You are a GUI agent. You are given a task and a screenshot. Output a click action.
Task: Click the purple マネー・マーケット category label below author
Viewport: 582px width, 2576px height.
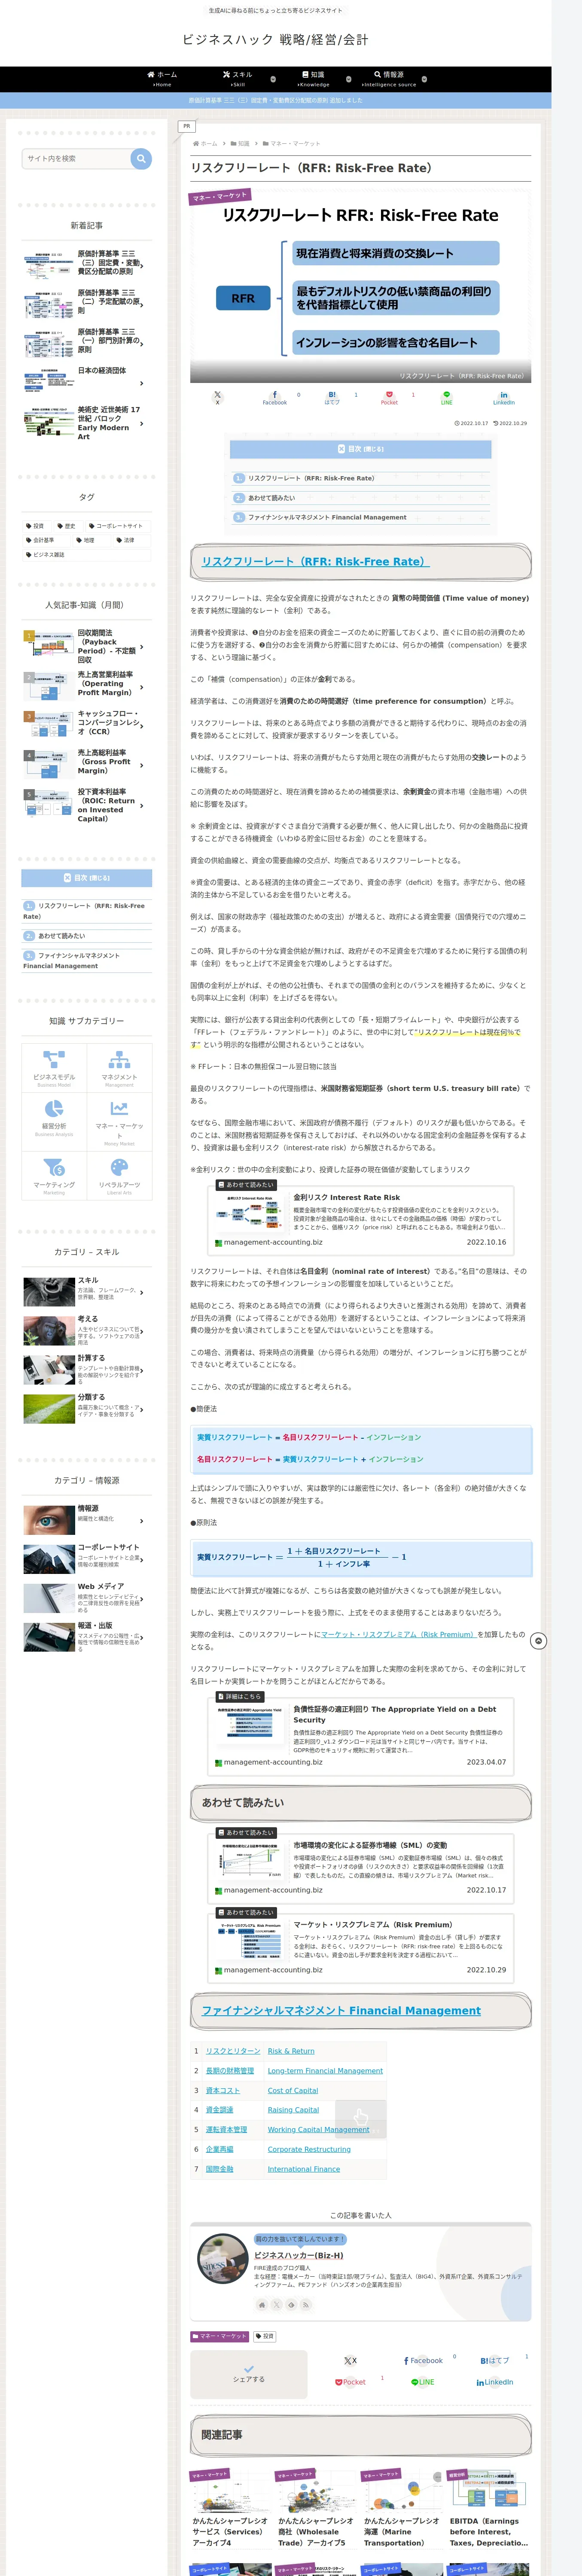click(220, 2336)
